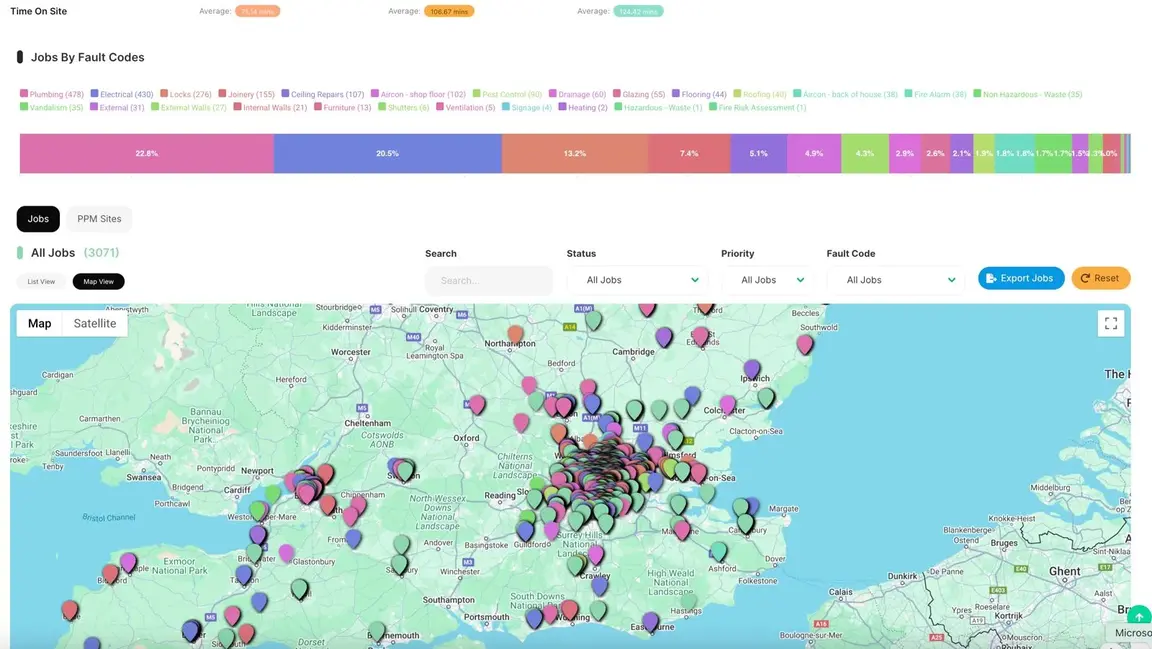
Task: Open the Priority filter dropdown
Action: point(766,280)
